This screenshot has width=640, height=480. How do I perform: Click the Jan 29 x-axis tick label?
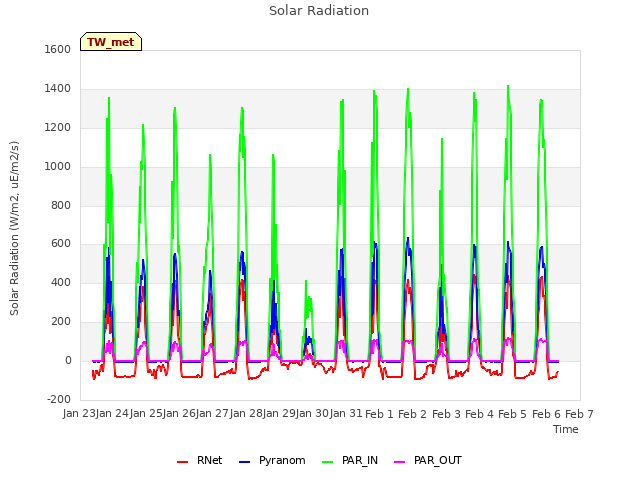coord(279,413)
